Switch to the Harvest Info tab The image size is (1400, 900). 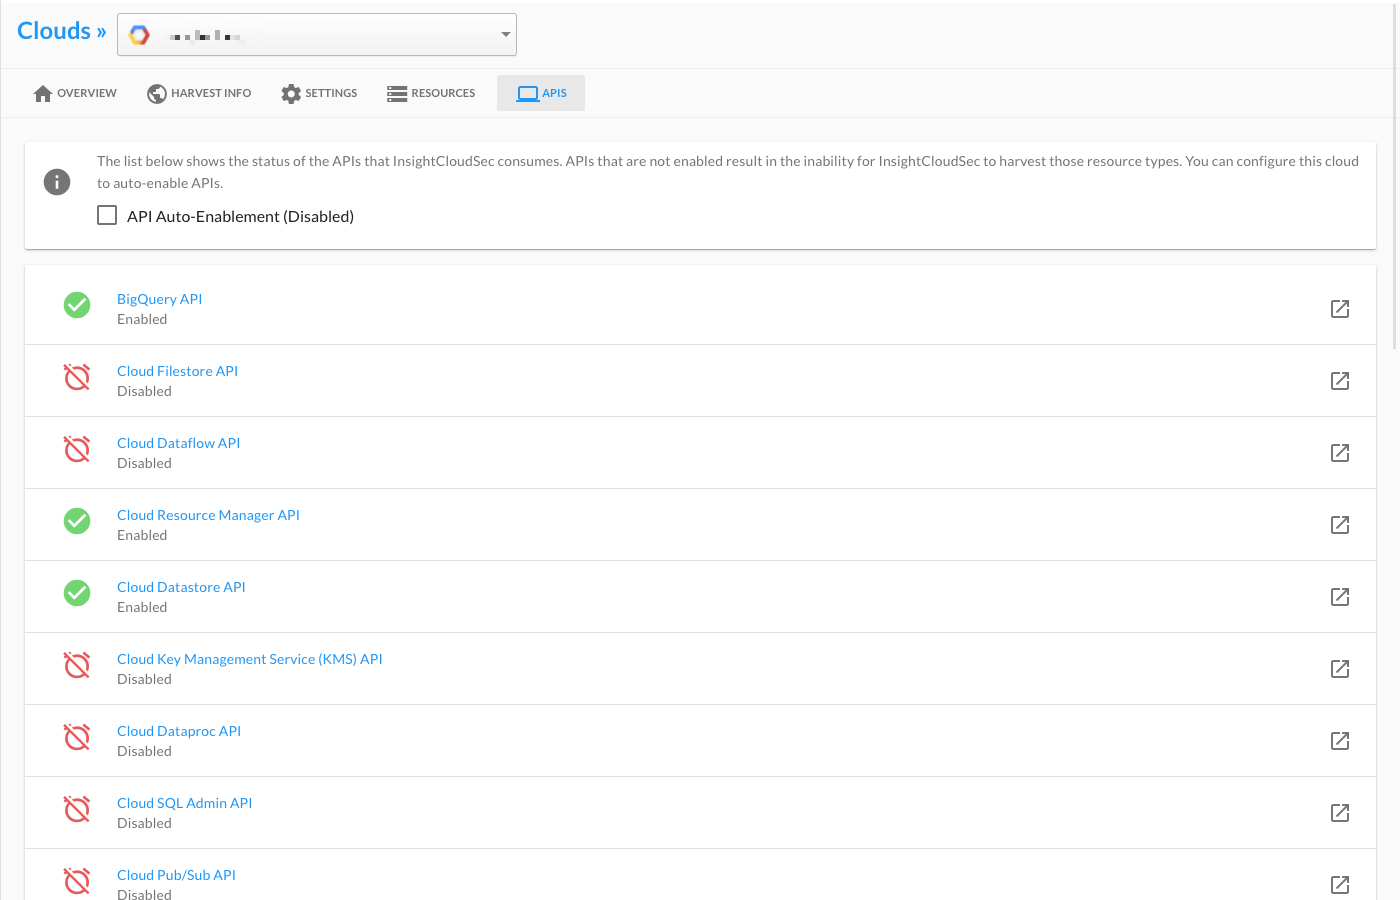199,93
